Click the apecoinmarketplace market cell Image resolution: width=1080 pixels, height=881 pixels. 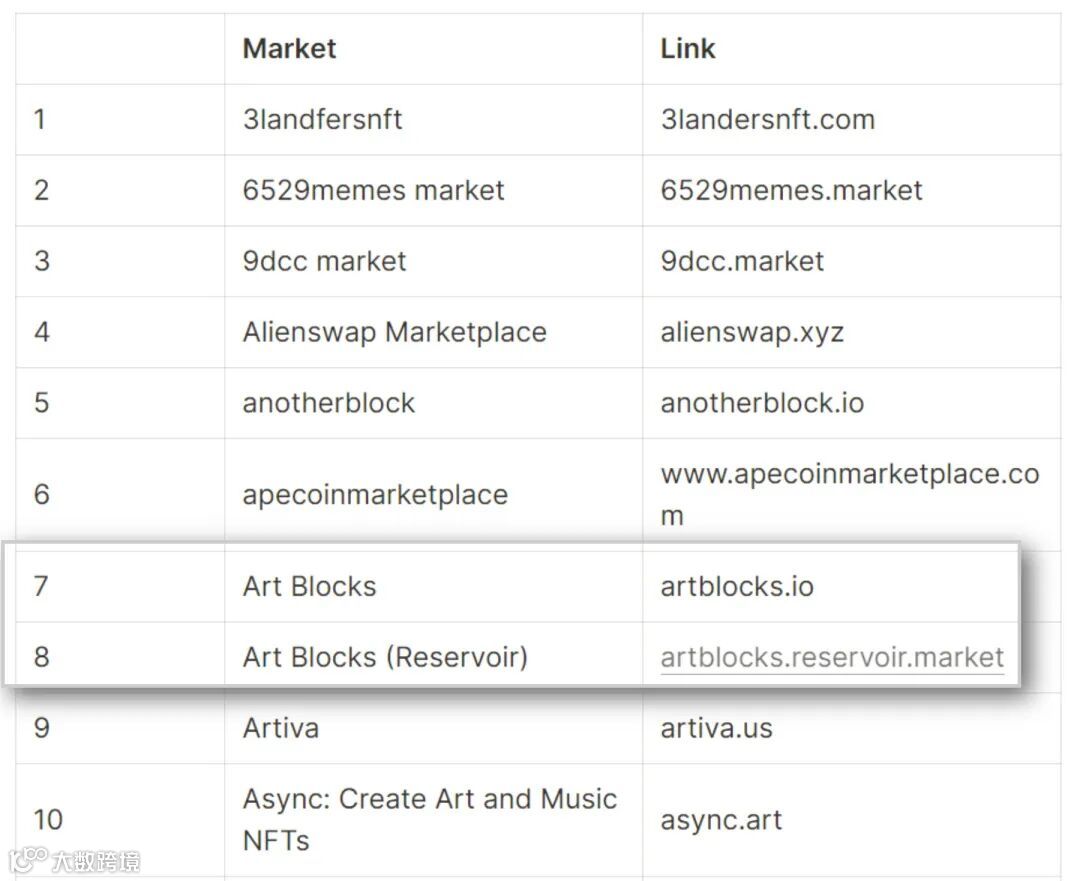(375, 495)
